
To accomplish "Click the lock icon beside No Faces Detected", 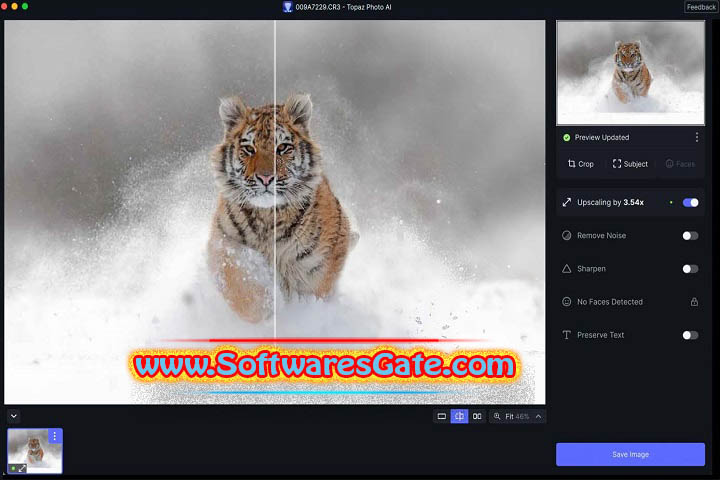I will 694,302.
